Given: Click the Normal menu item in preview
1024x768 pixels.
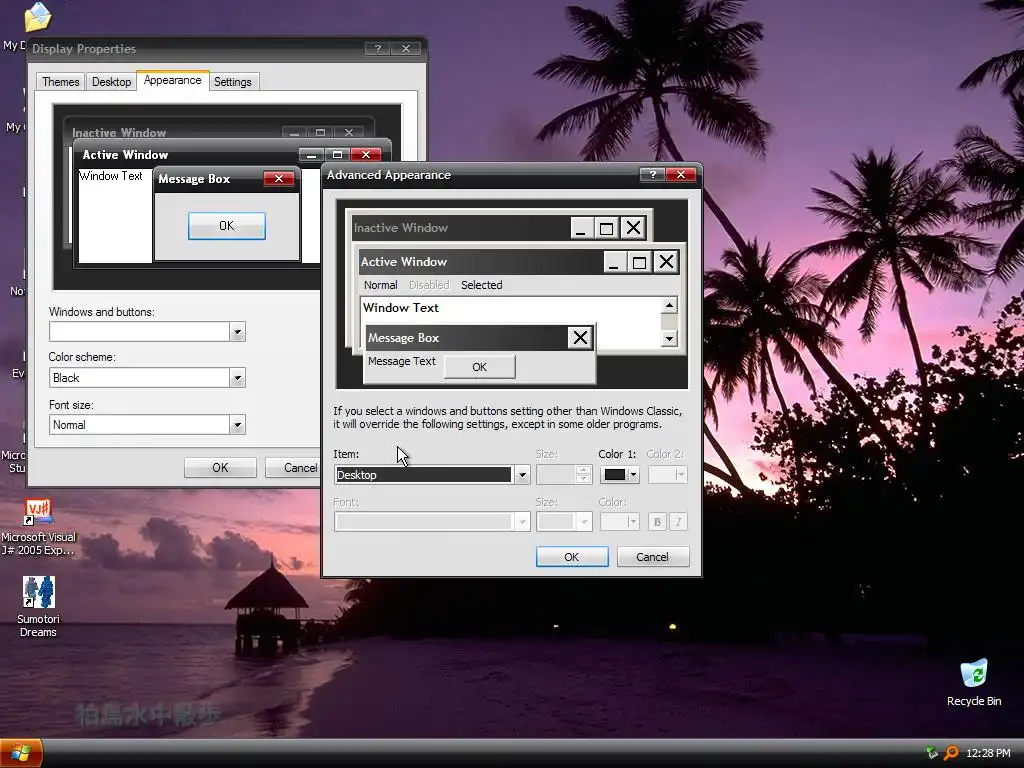Looking at the screenshot, I should click(x=381, y=285).
